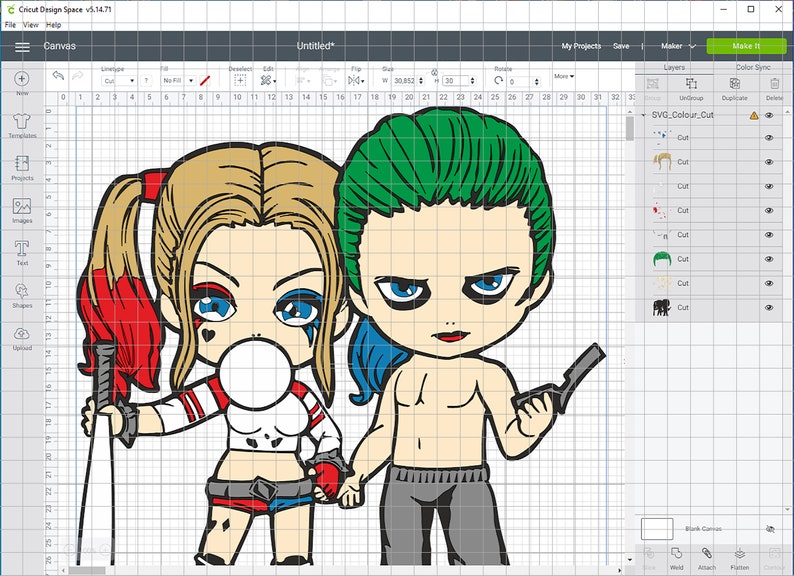Hide the white Cut layer

769,186
